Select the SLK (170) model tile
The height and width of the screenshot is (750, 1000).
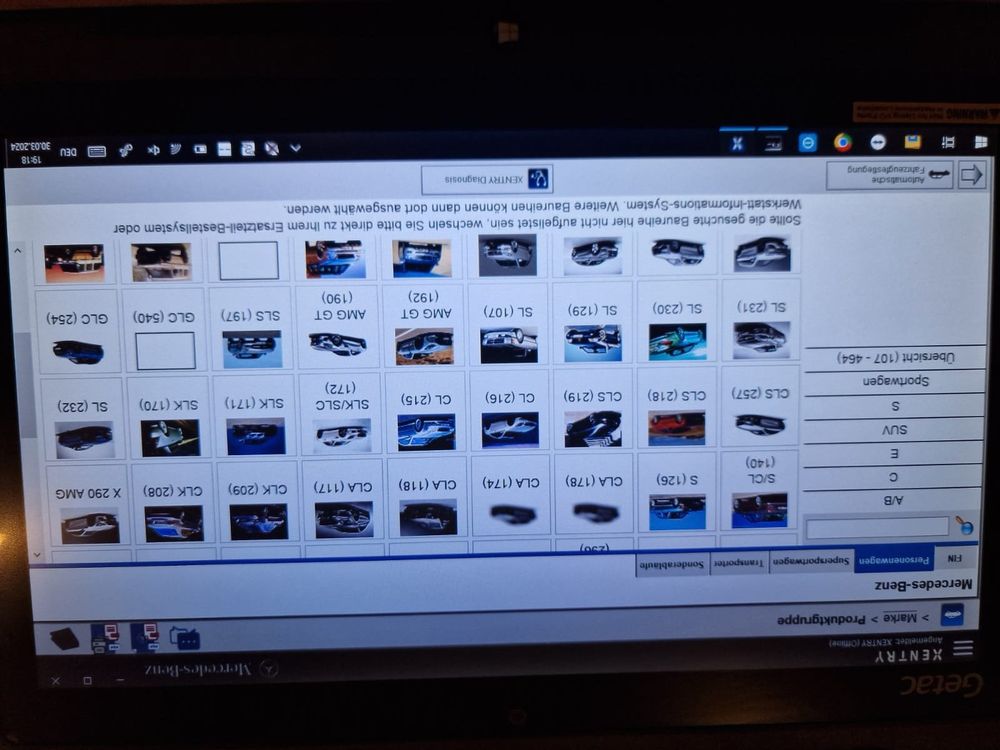click(x=169, y=418)
